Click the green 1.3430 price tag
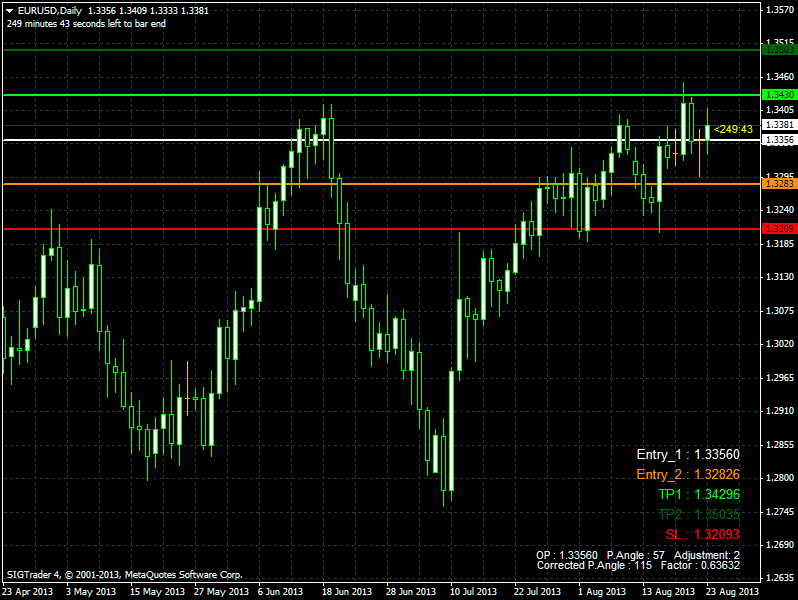798x600 pixels. [x=778, y=94]
